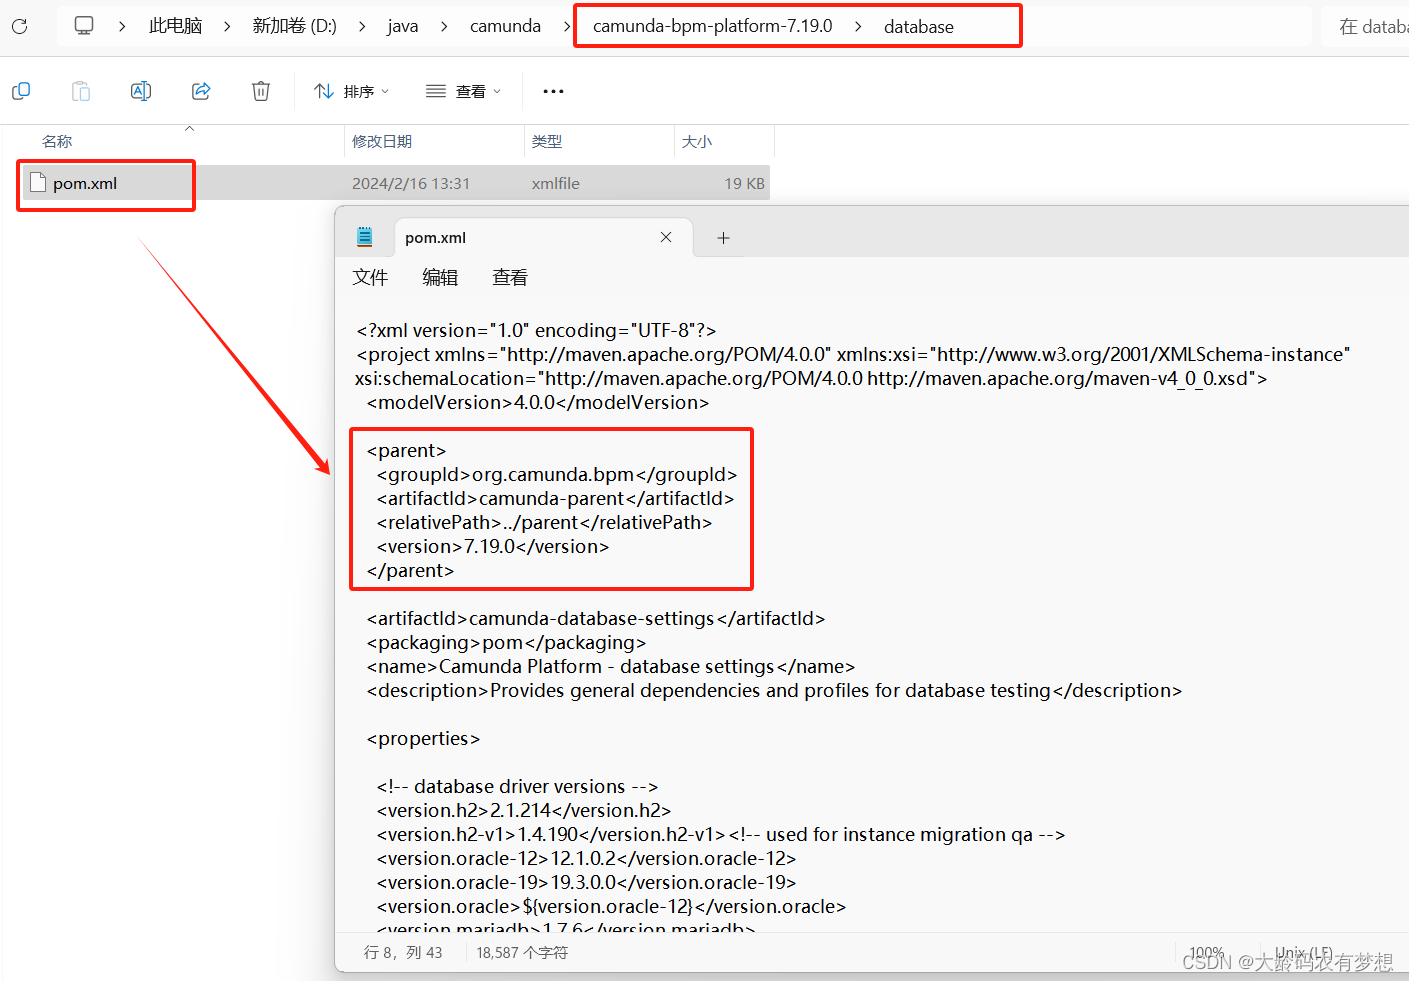Click the xmlfile type cell
Image resolution: width=1409 pixels, height=981 pixels.
pyautogui.click(x=556, y=183)
